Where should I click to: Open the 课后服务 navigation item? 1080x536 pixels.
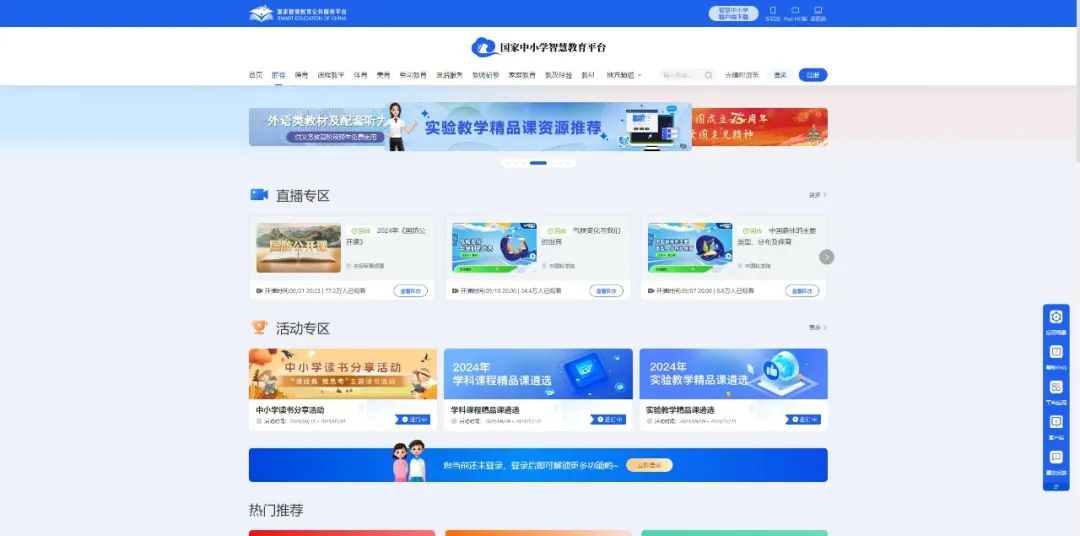click(x=449, y=75)
